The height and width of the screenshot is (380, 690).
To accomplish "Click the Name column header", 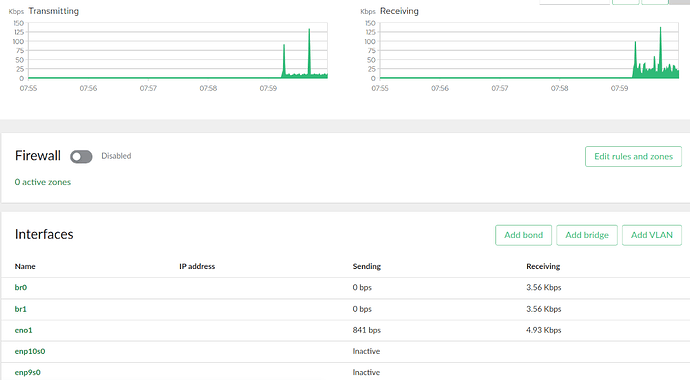I will [x=25, y=267].
